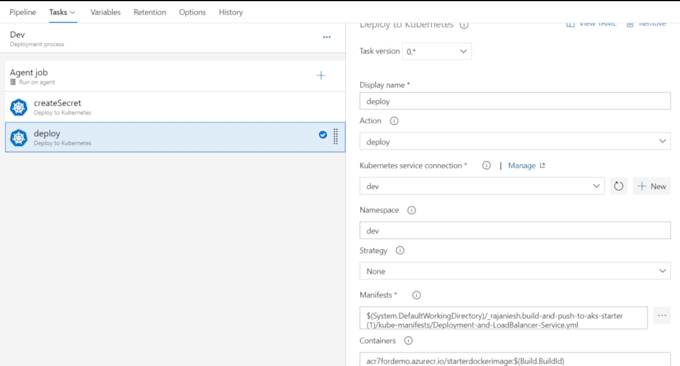Open the Manage service connection link
Screen dimensions: 680x366
pos(526,165)
